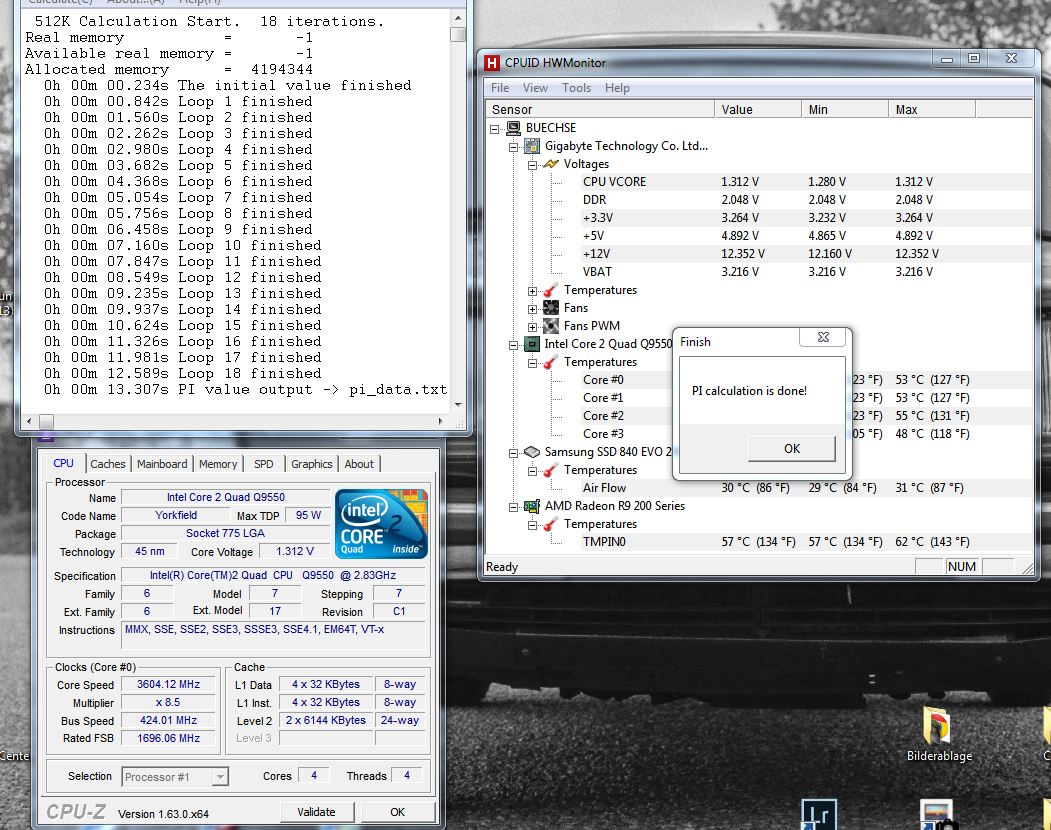Click the Yorkfield code name field
This screenshot has width=1051, height=830.
(x=176, y=515)
